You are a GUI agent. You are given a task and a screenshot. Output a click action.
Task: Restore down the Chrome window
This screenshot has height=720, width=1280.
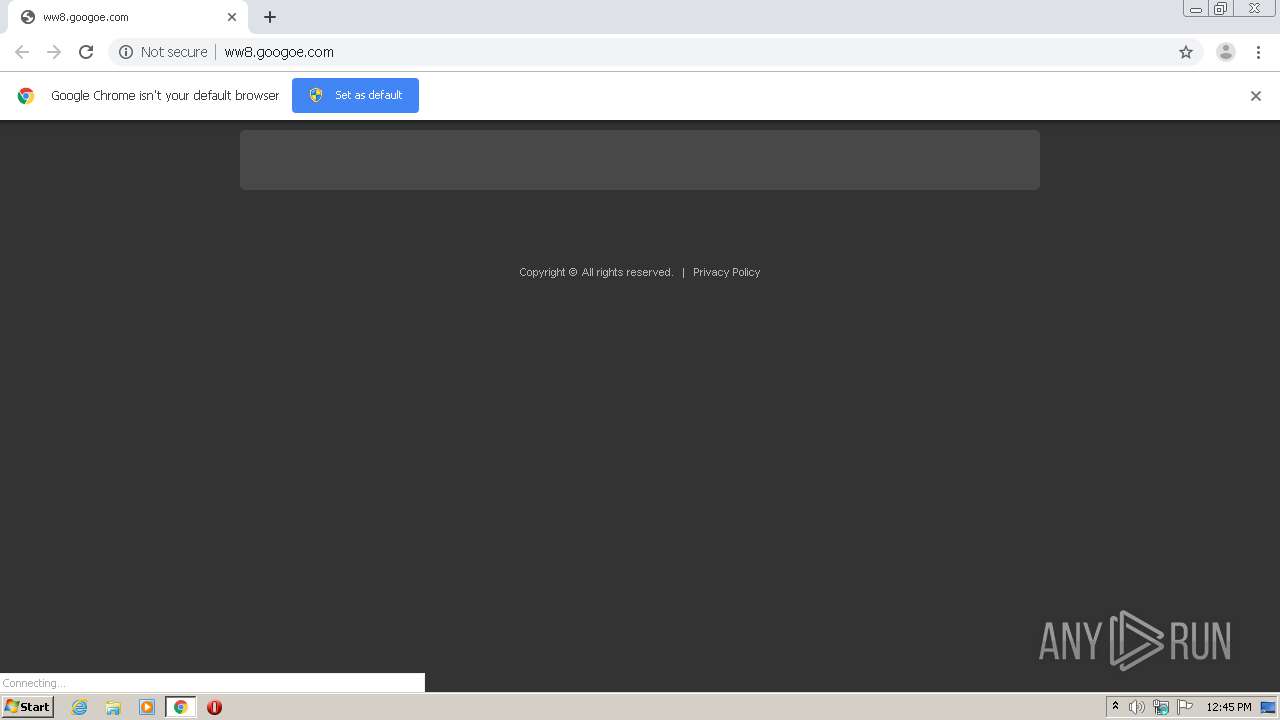(1220, 9)
